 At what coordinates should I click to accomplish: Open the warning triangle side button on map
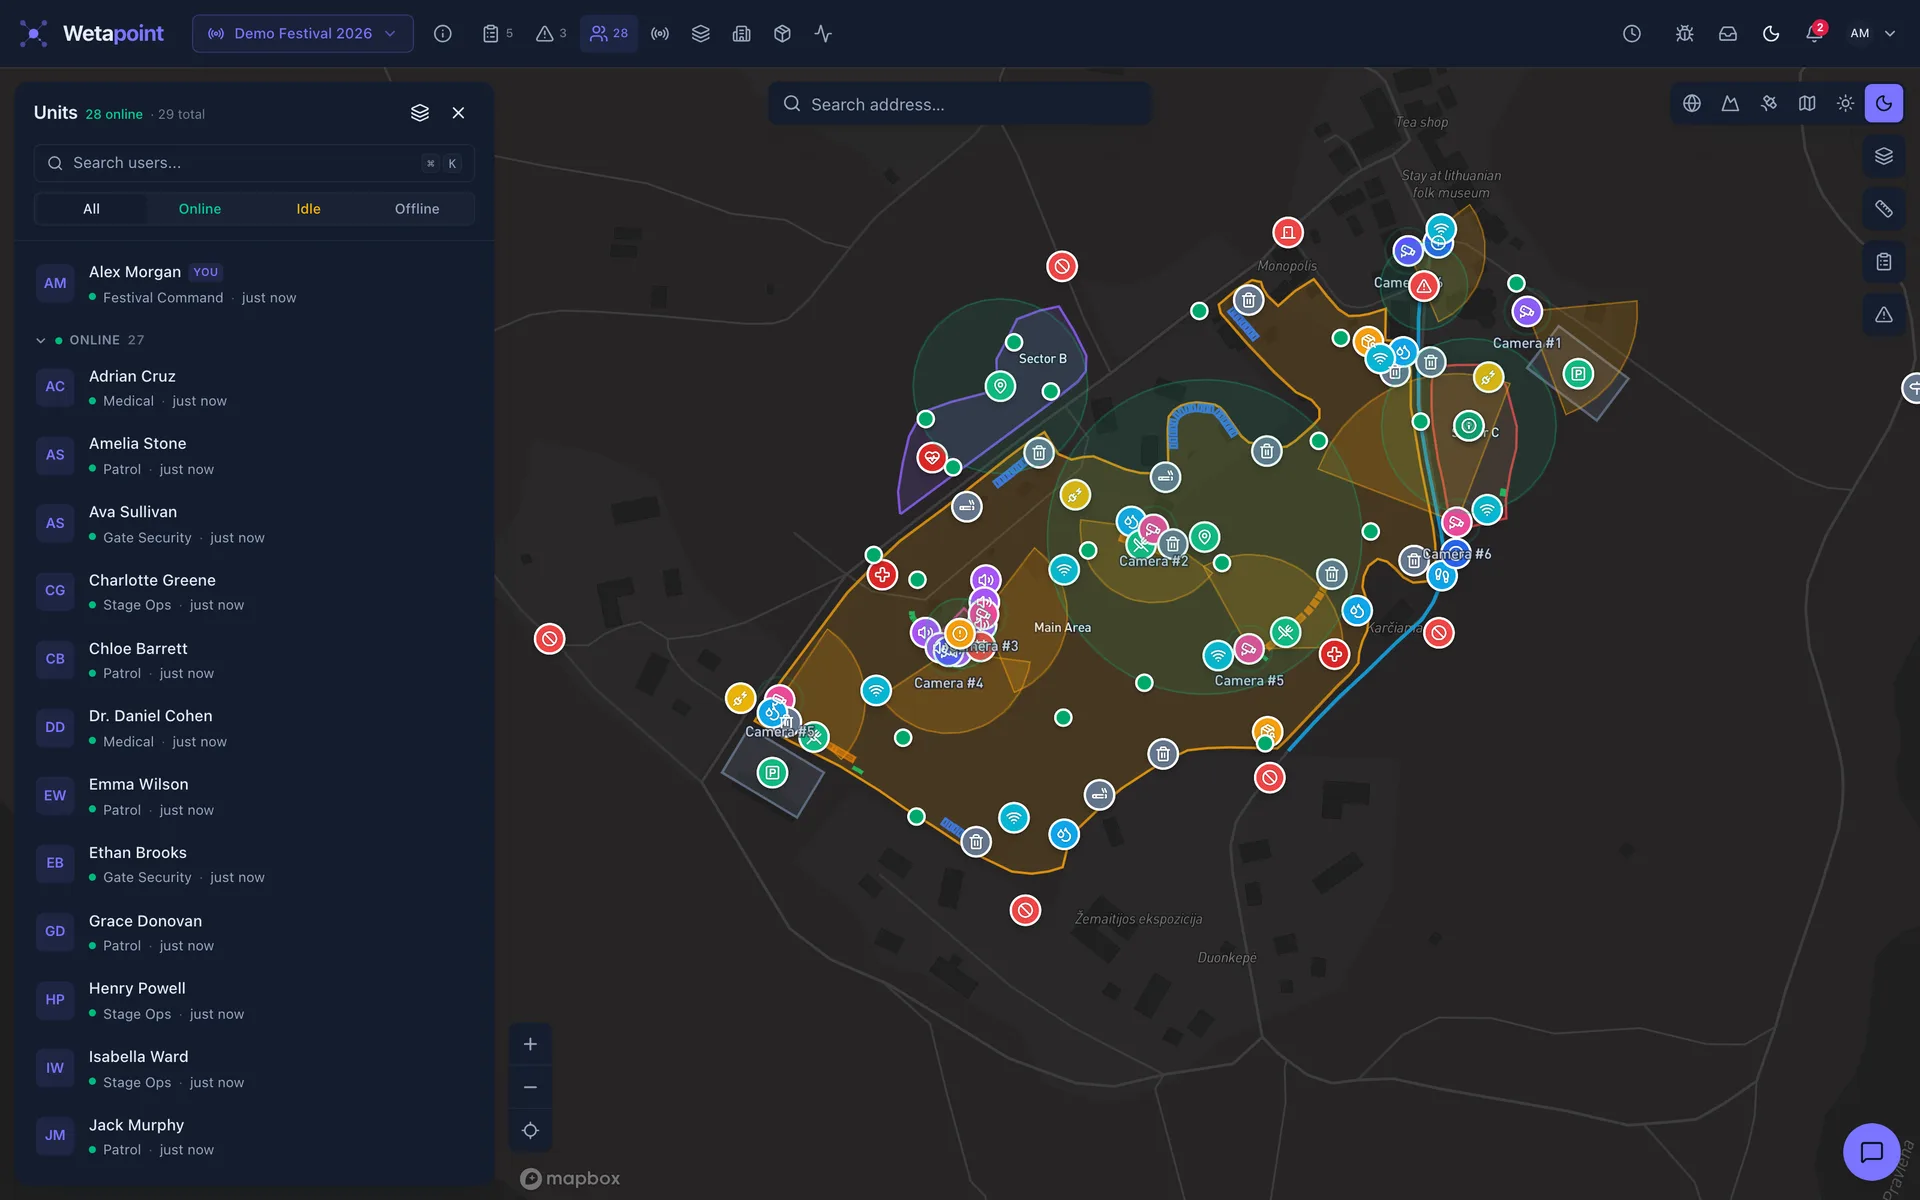[1884, 315]
